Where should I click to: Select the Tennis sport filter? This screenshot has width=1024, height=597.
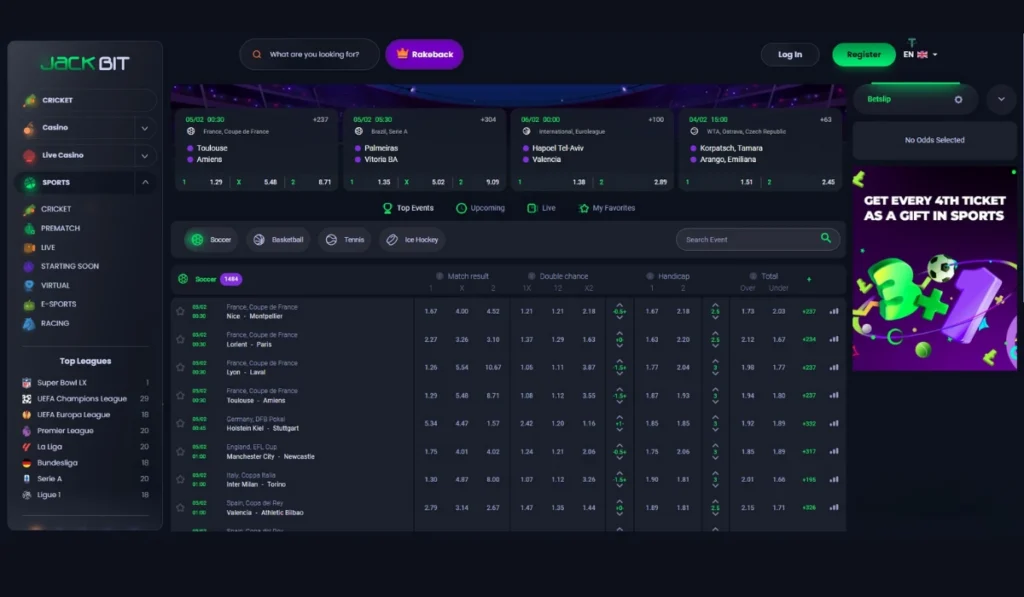point(345,240)
